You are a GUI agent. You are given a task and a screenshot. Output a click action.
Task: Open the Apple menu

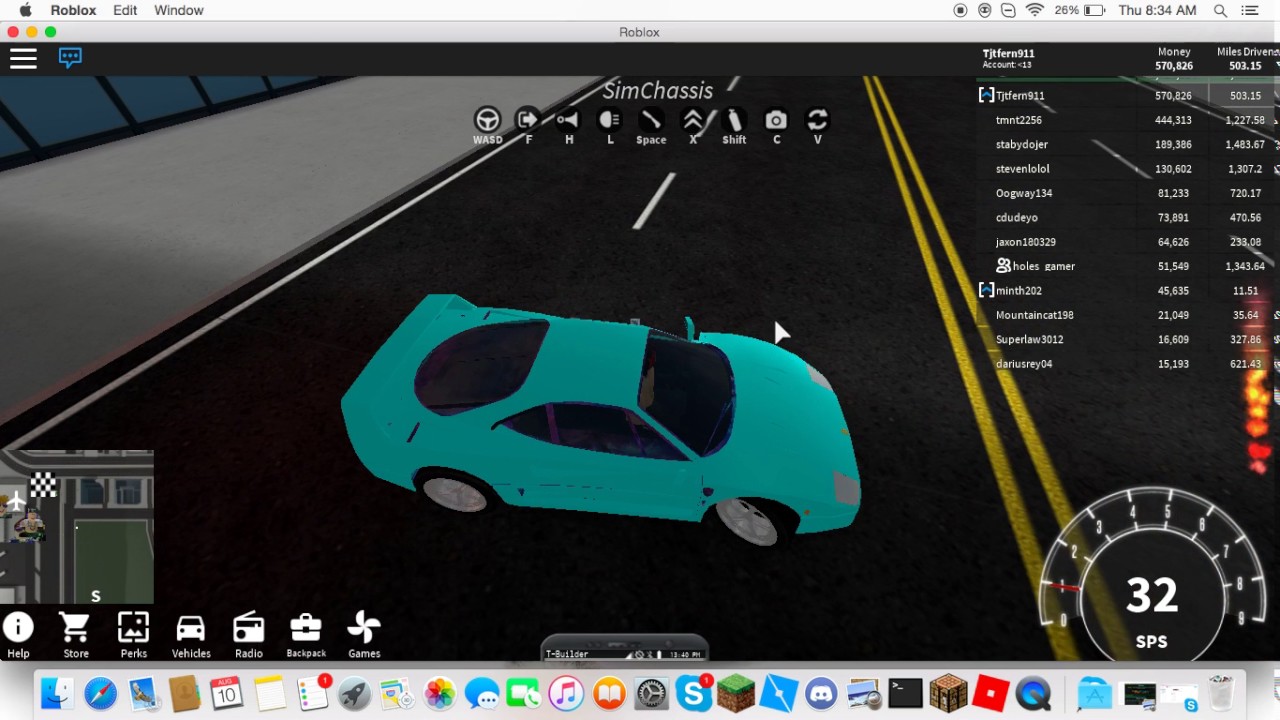click(x=25, y=10)
